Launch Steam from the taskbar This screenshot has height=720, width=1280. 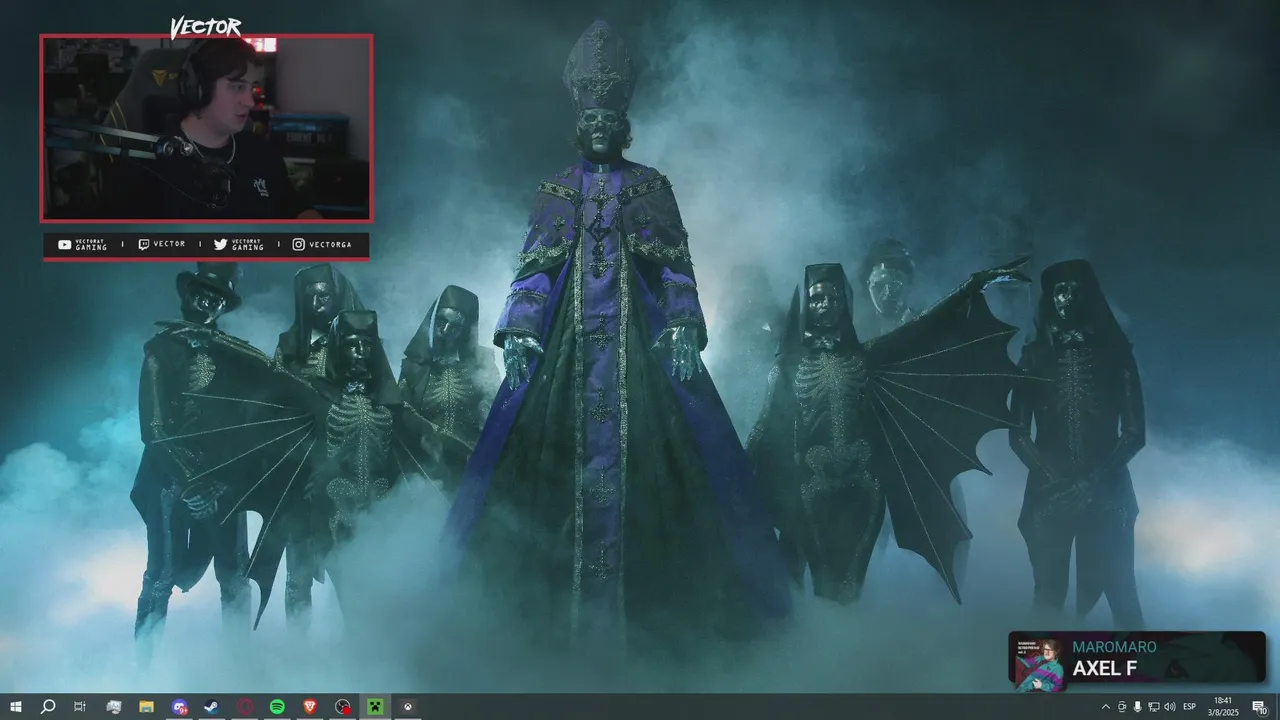(x=212, y=707)
